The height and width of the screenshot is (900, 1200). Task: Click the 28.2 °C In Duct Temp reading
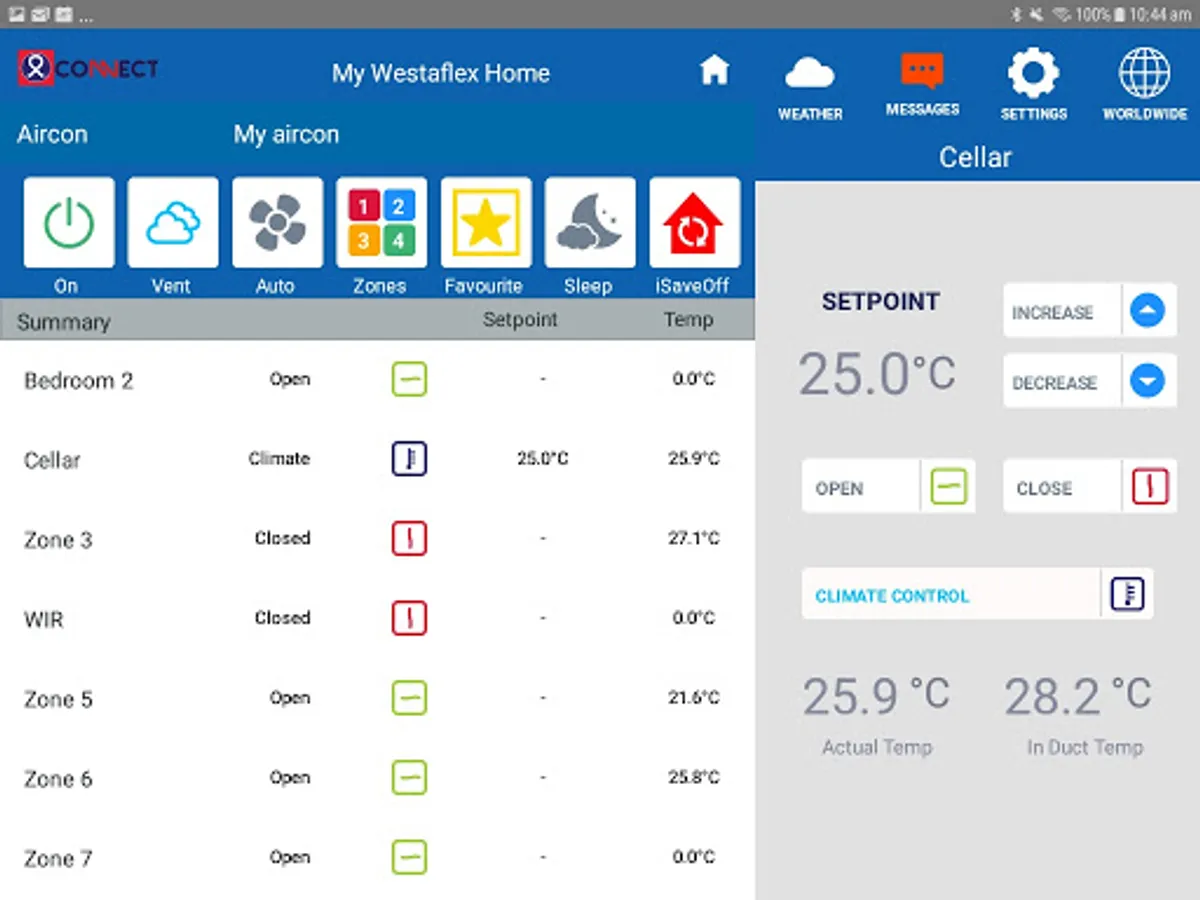[x=1077, y=694]
